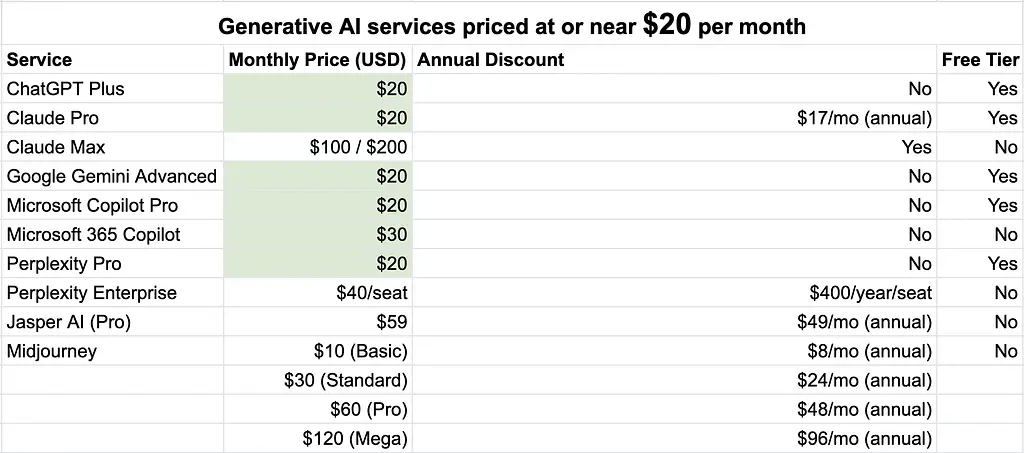
Task: Select the Free Tier header cell
Action: coord(979,60)
